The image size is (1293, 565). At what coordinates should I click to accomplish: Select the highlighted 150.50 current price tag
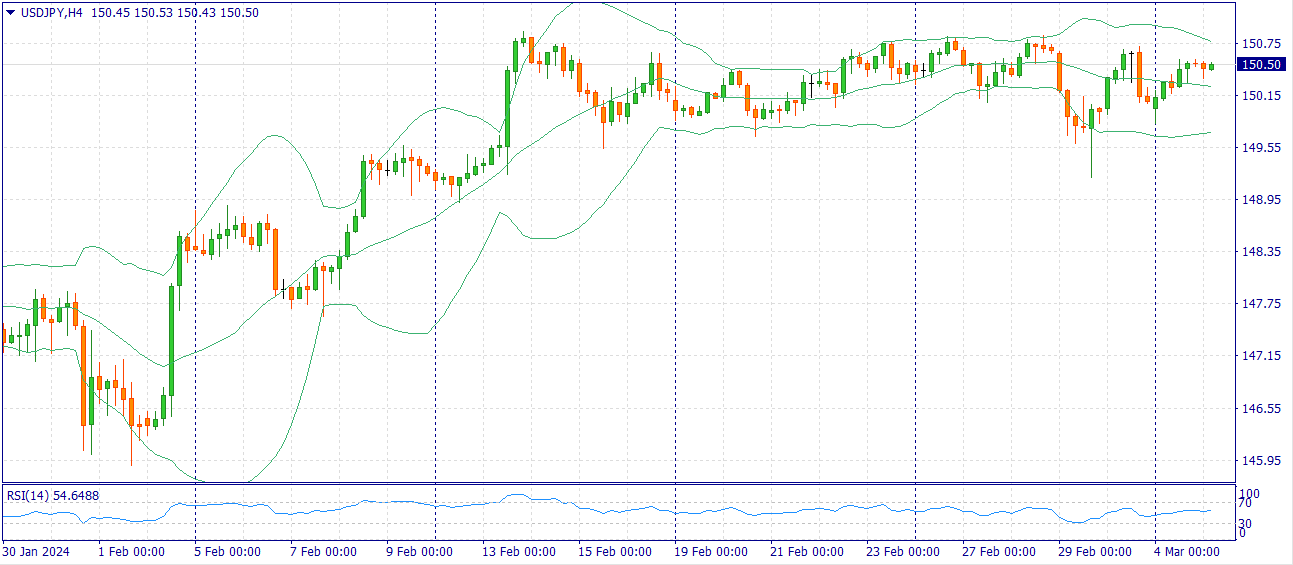(1259, 65)
